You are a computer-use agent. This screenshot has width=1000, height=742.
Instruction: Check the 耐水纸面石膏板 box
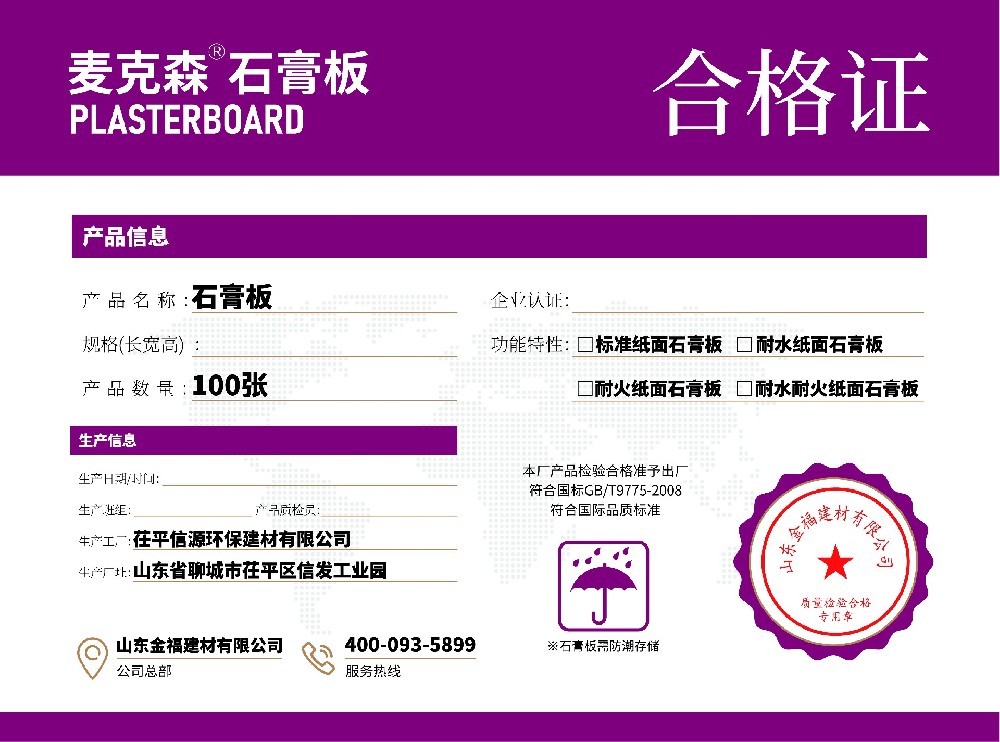[x=744, y=345]
